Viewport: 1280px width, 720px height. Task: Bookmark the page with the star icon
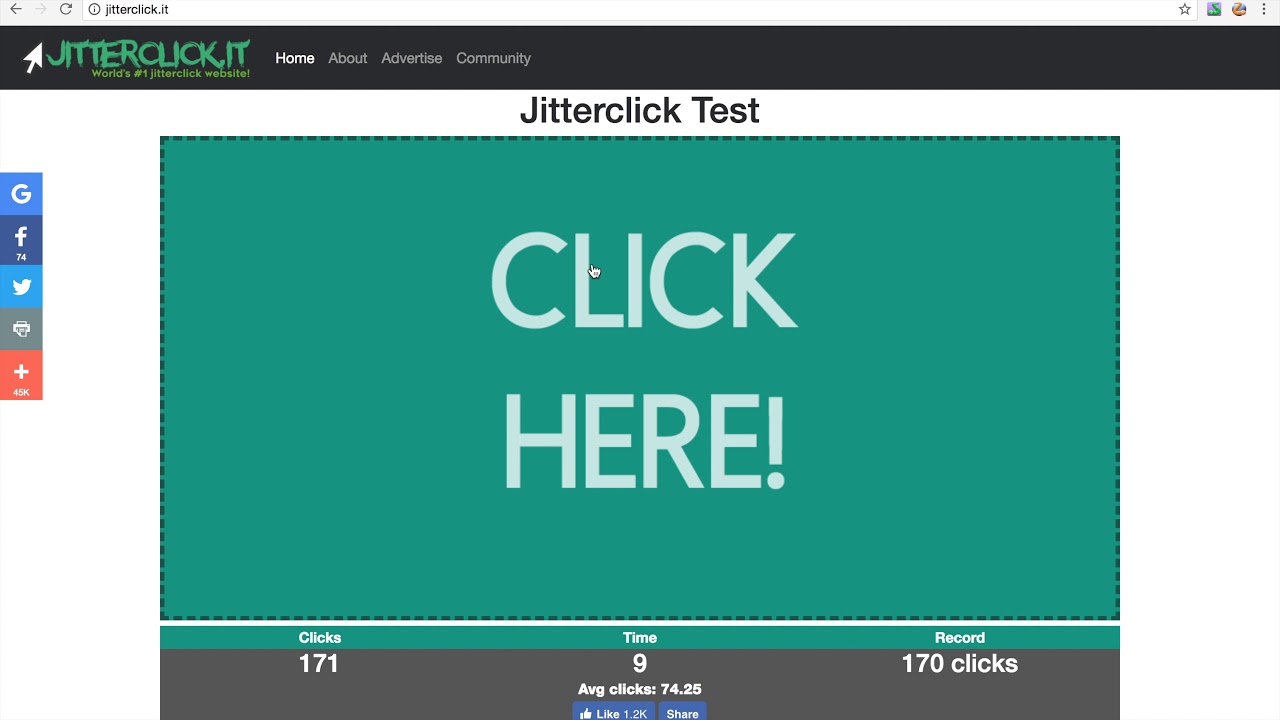tap(1185, 9)
